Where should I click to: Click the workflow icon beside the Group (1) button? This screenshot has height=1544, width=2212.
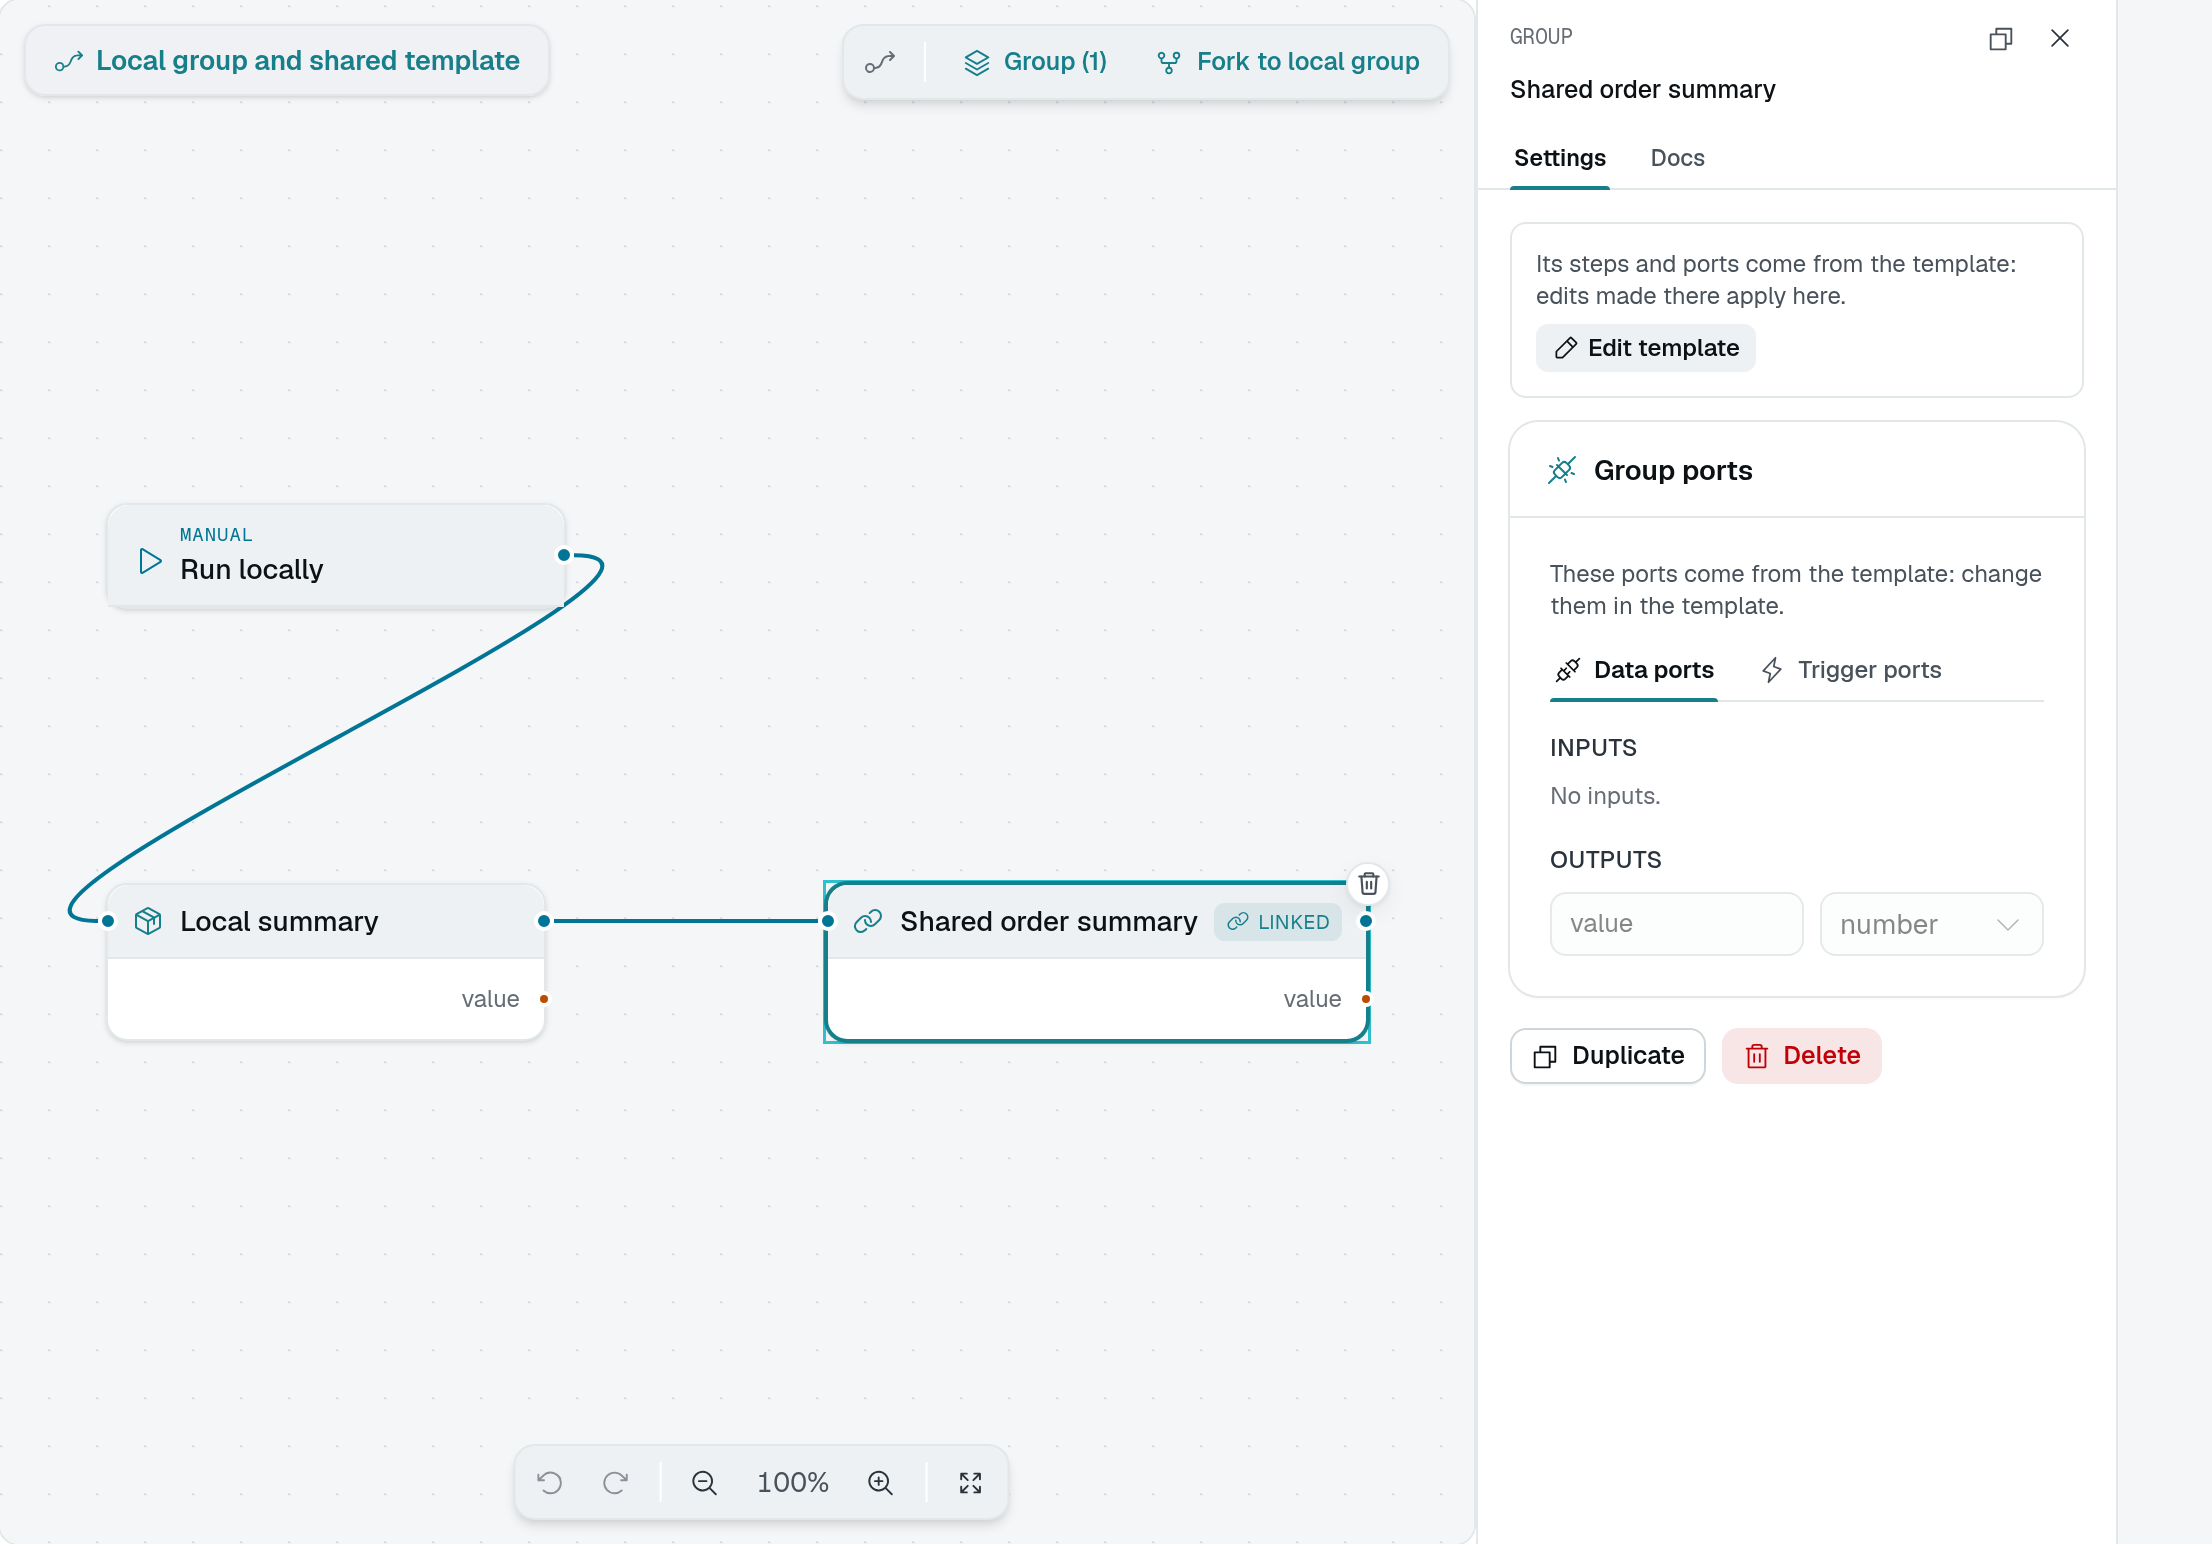[880, 62]
